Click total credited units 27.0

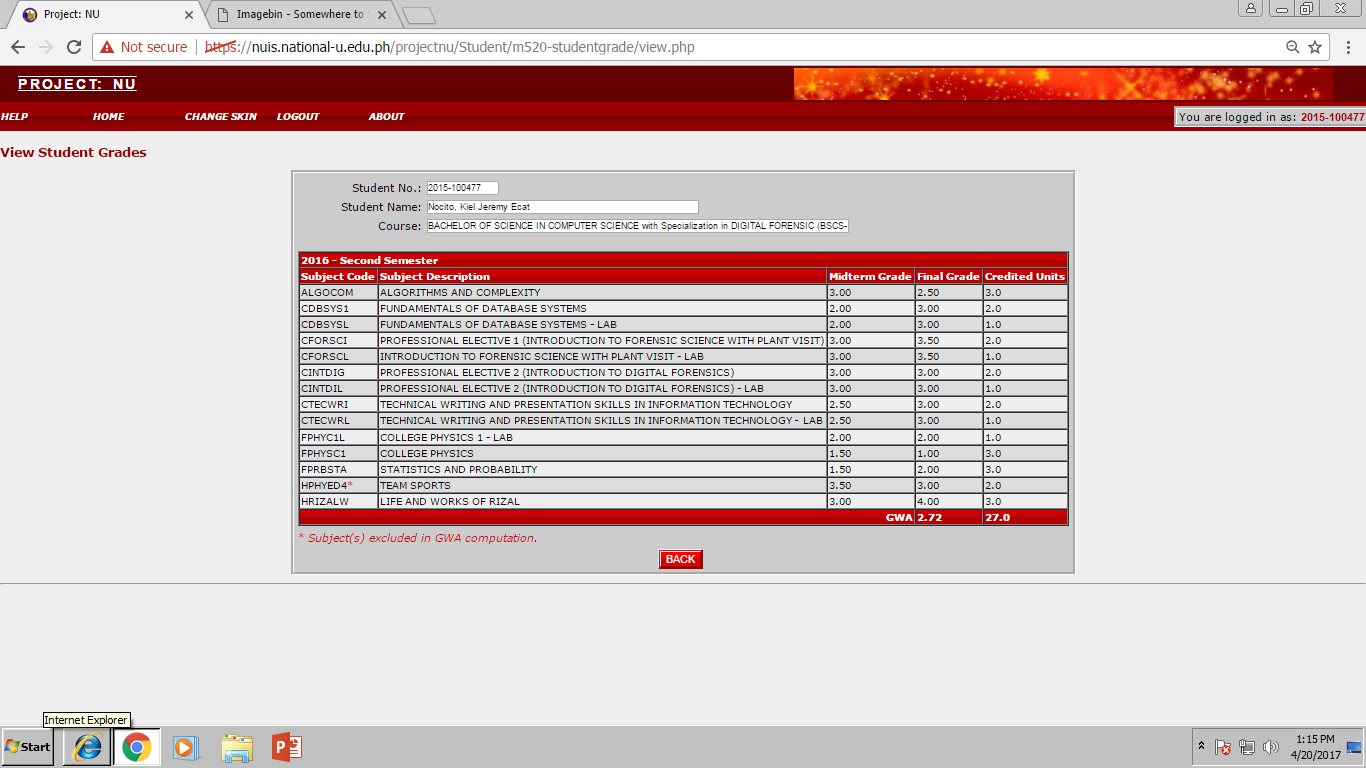997,517
